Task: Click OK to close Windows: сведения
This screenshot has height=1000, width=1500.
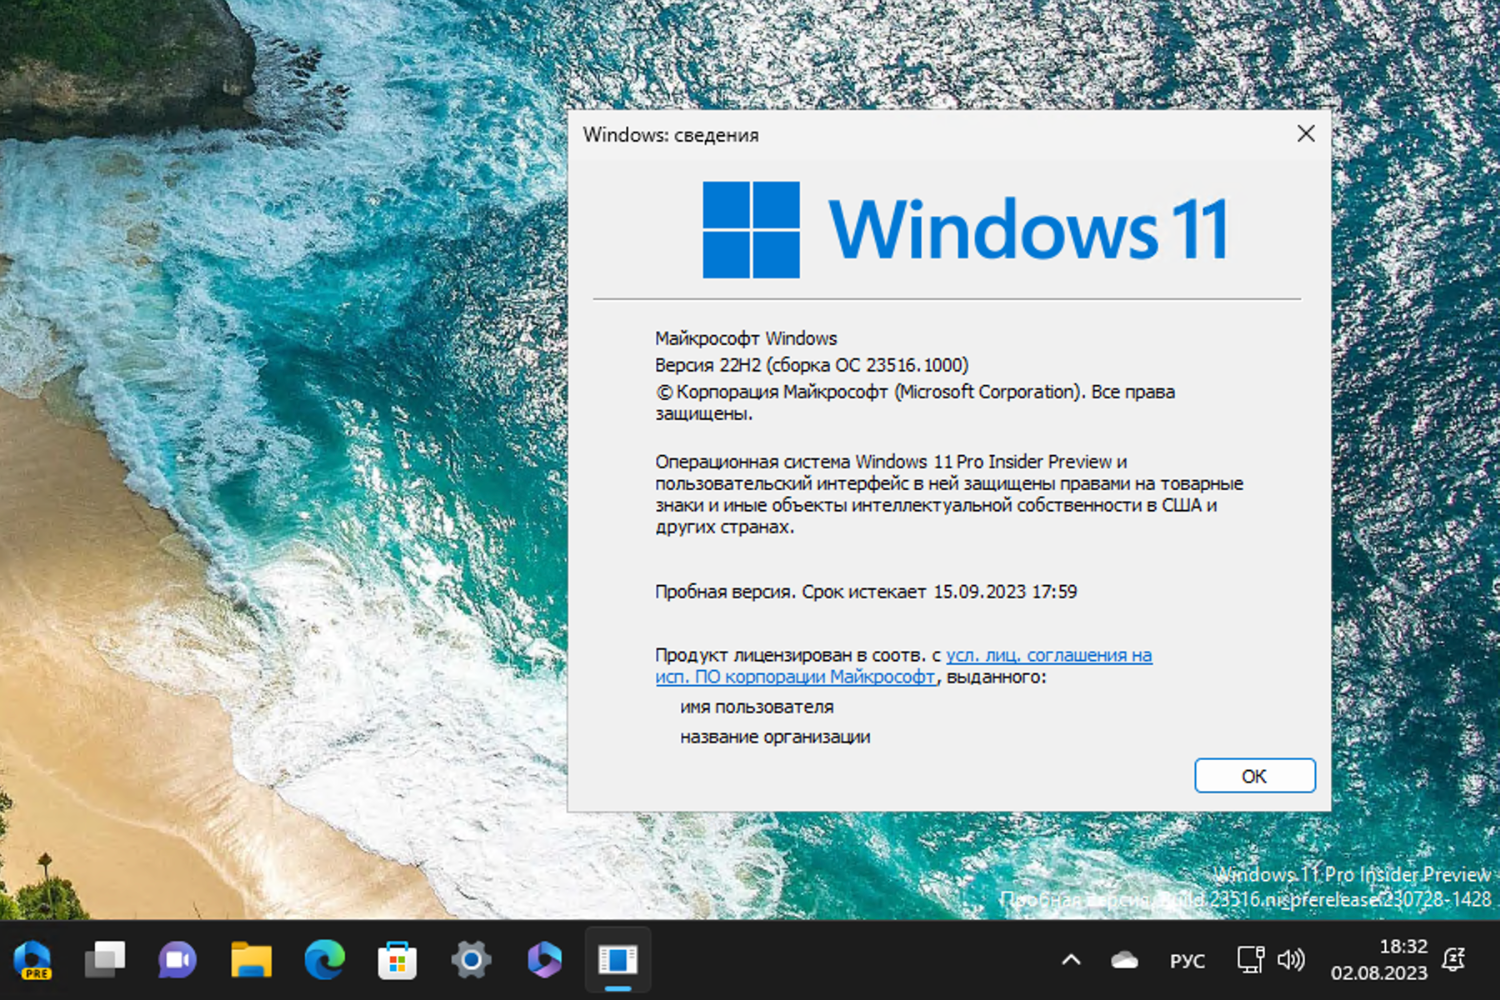Action: click(1254, 775)
